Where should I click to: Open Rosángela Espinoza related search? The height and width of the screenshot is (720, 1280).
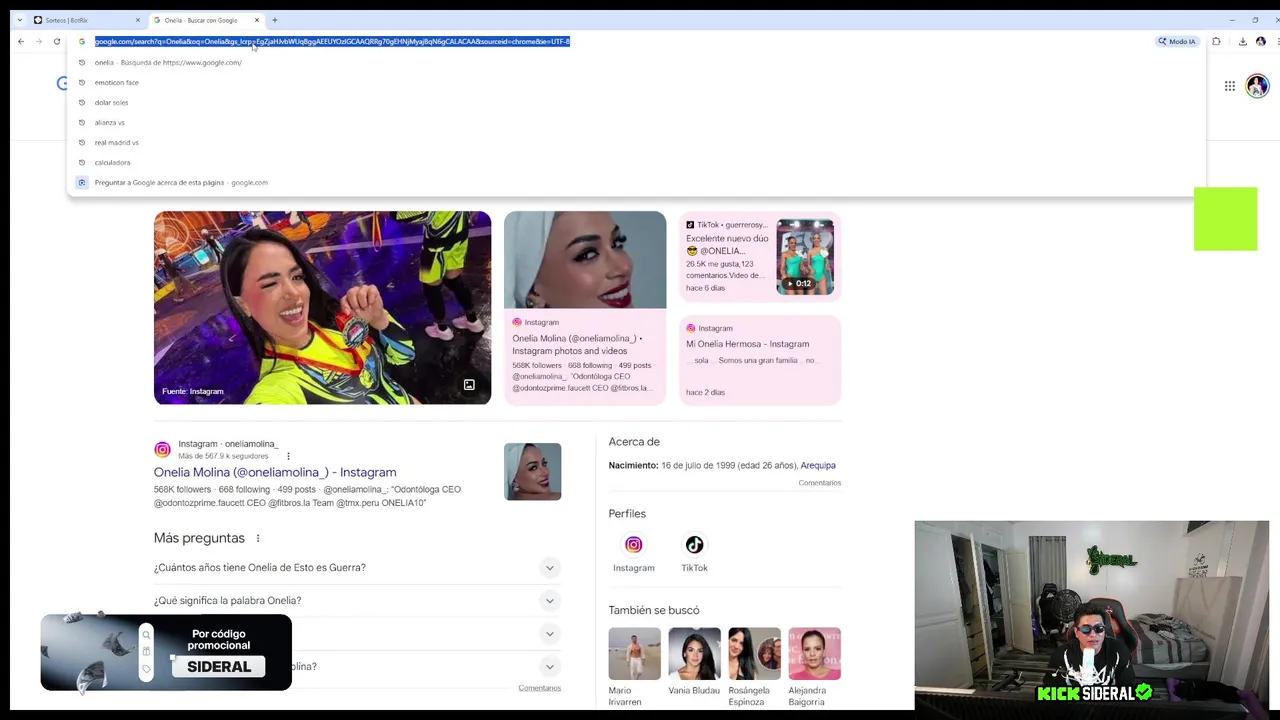click(754, 667)
